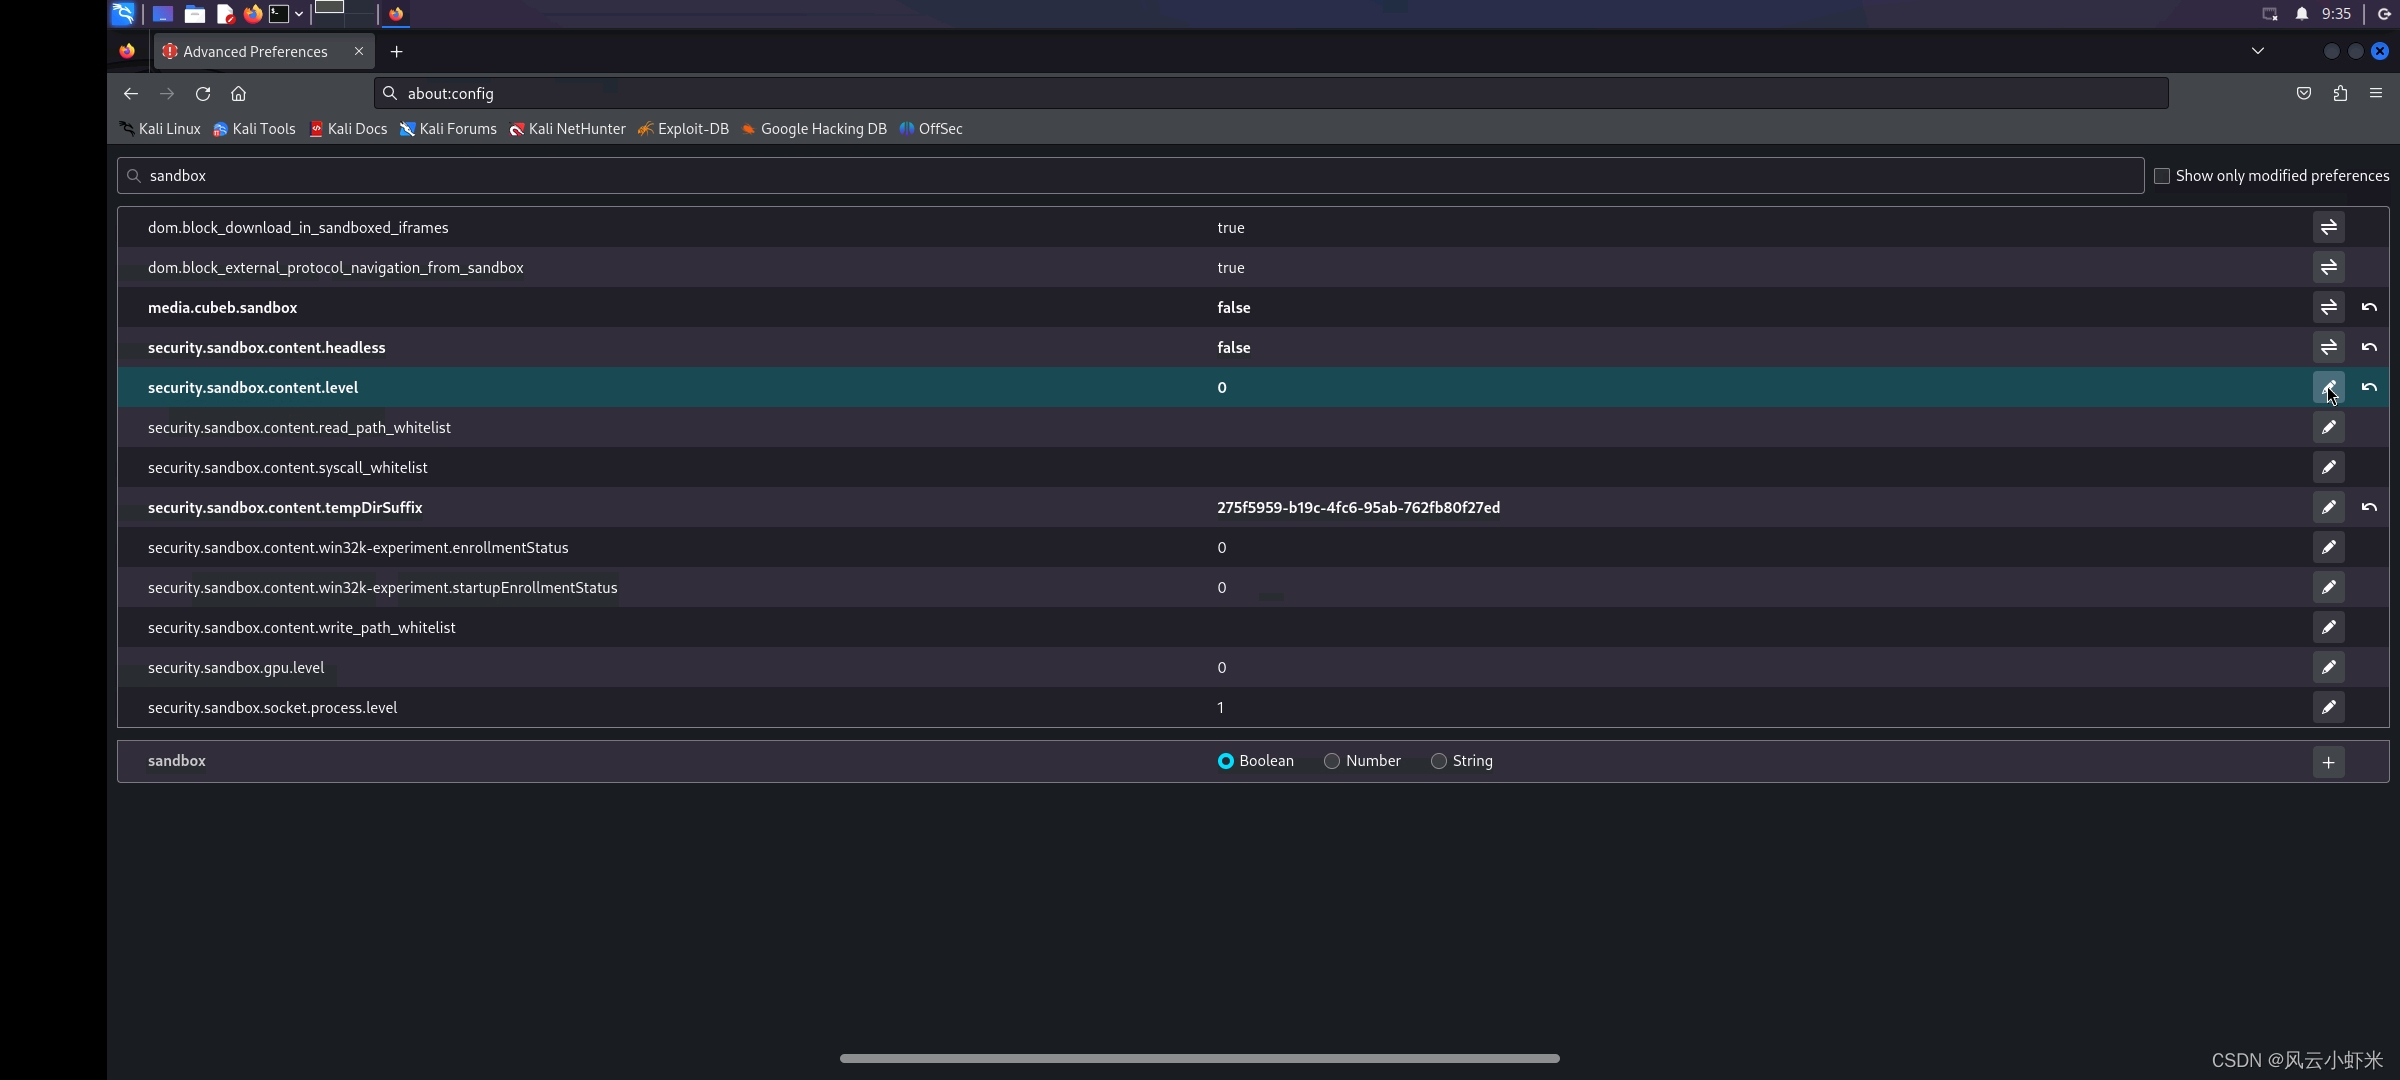The height and width of the screenshot is (1080, 2400).
Task: Edit security.sandbox.content.write_path_whitelist
Action: [2328, 627]
